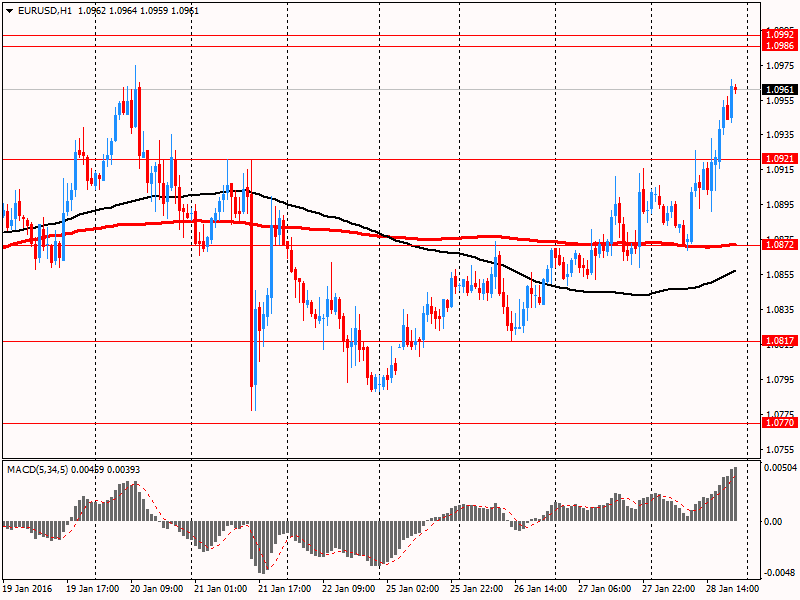Click the 27 Jan 06:00 time label
Viewport: 800px width, 600px height.
click(x=605, y=589)
